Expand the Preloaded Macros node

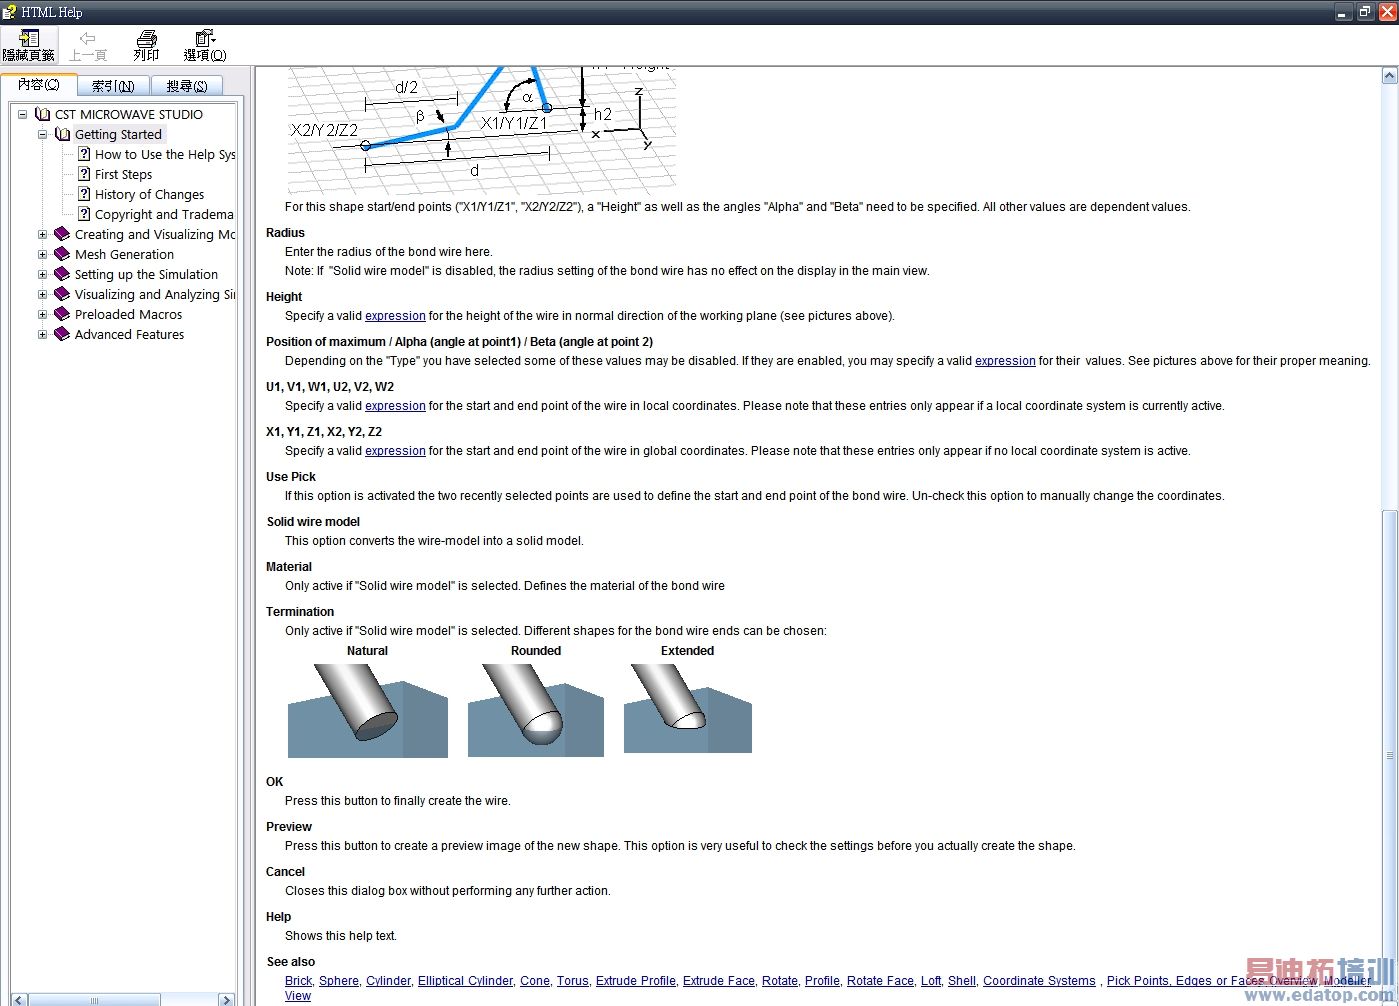point(43,314)
